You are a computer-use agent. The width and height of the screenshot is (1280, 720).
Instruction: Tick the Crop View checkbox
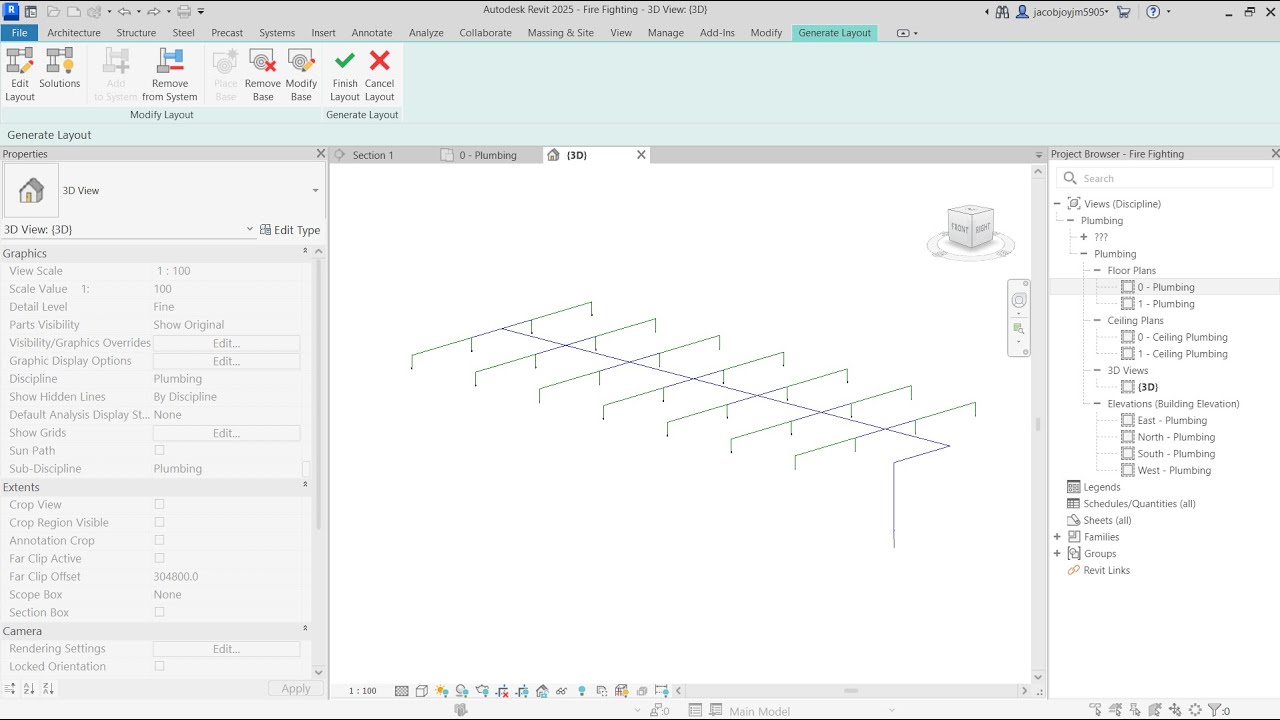coord(159,505)
